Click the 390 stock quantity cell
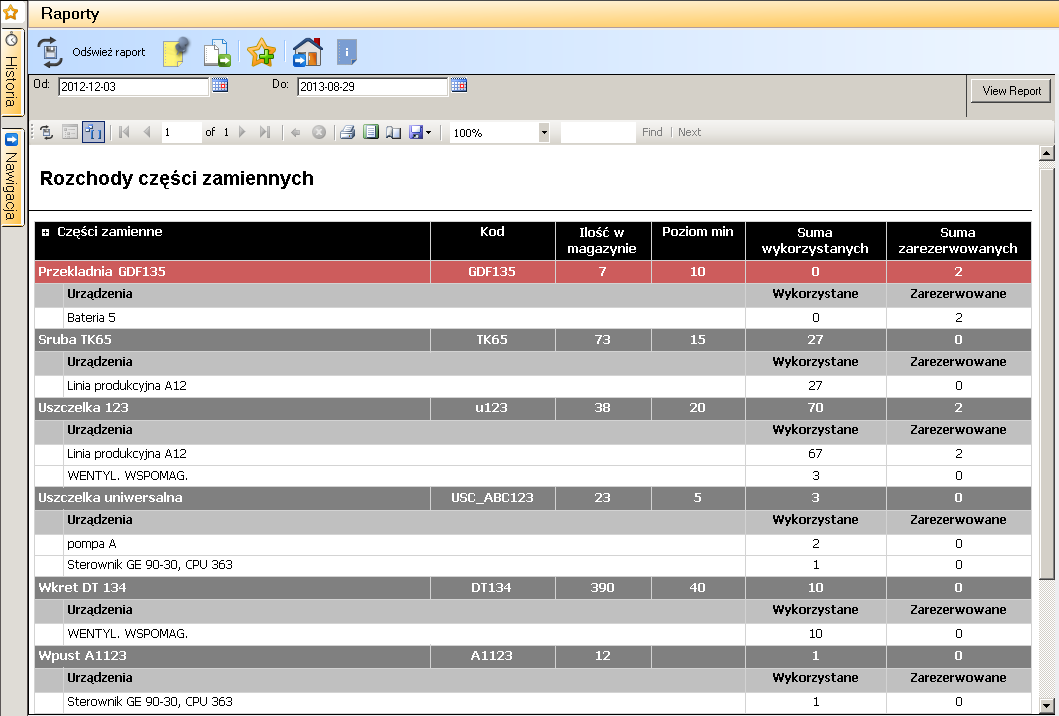Screen dimensions: 1059x716 (602, 588)
